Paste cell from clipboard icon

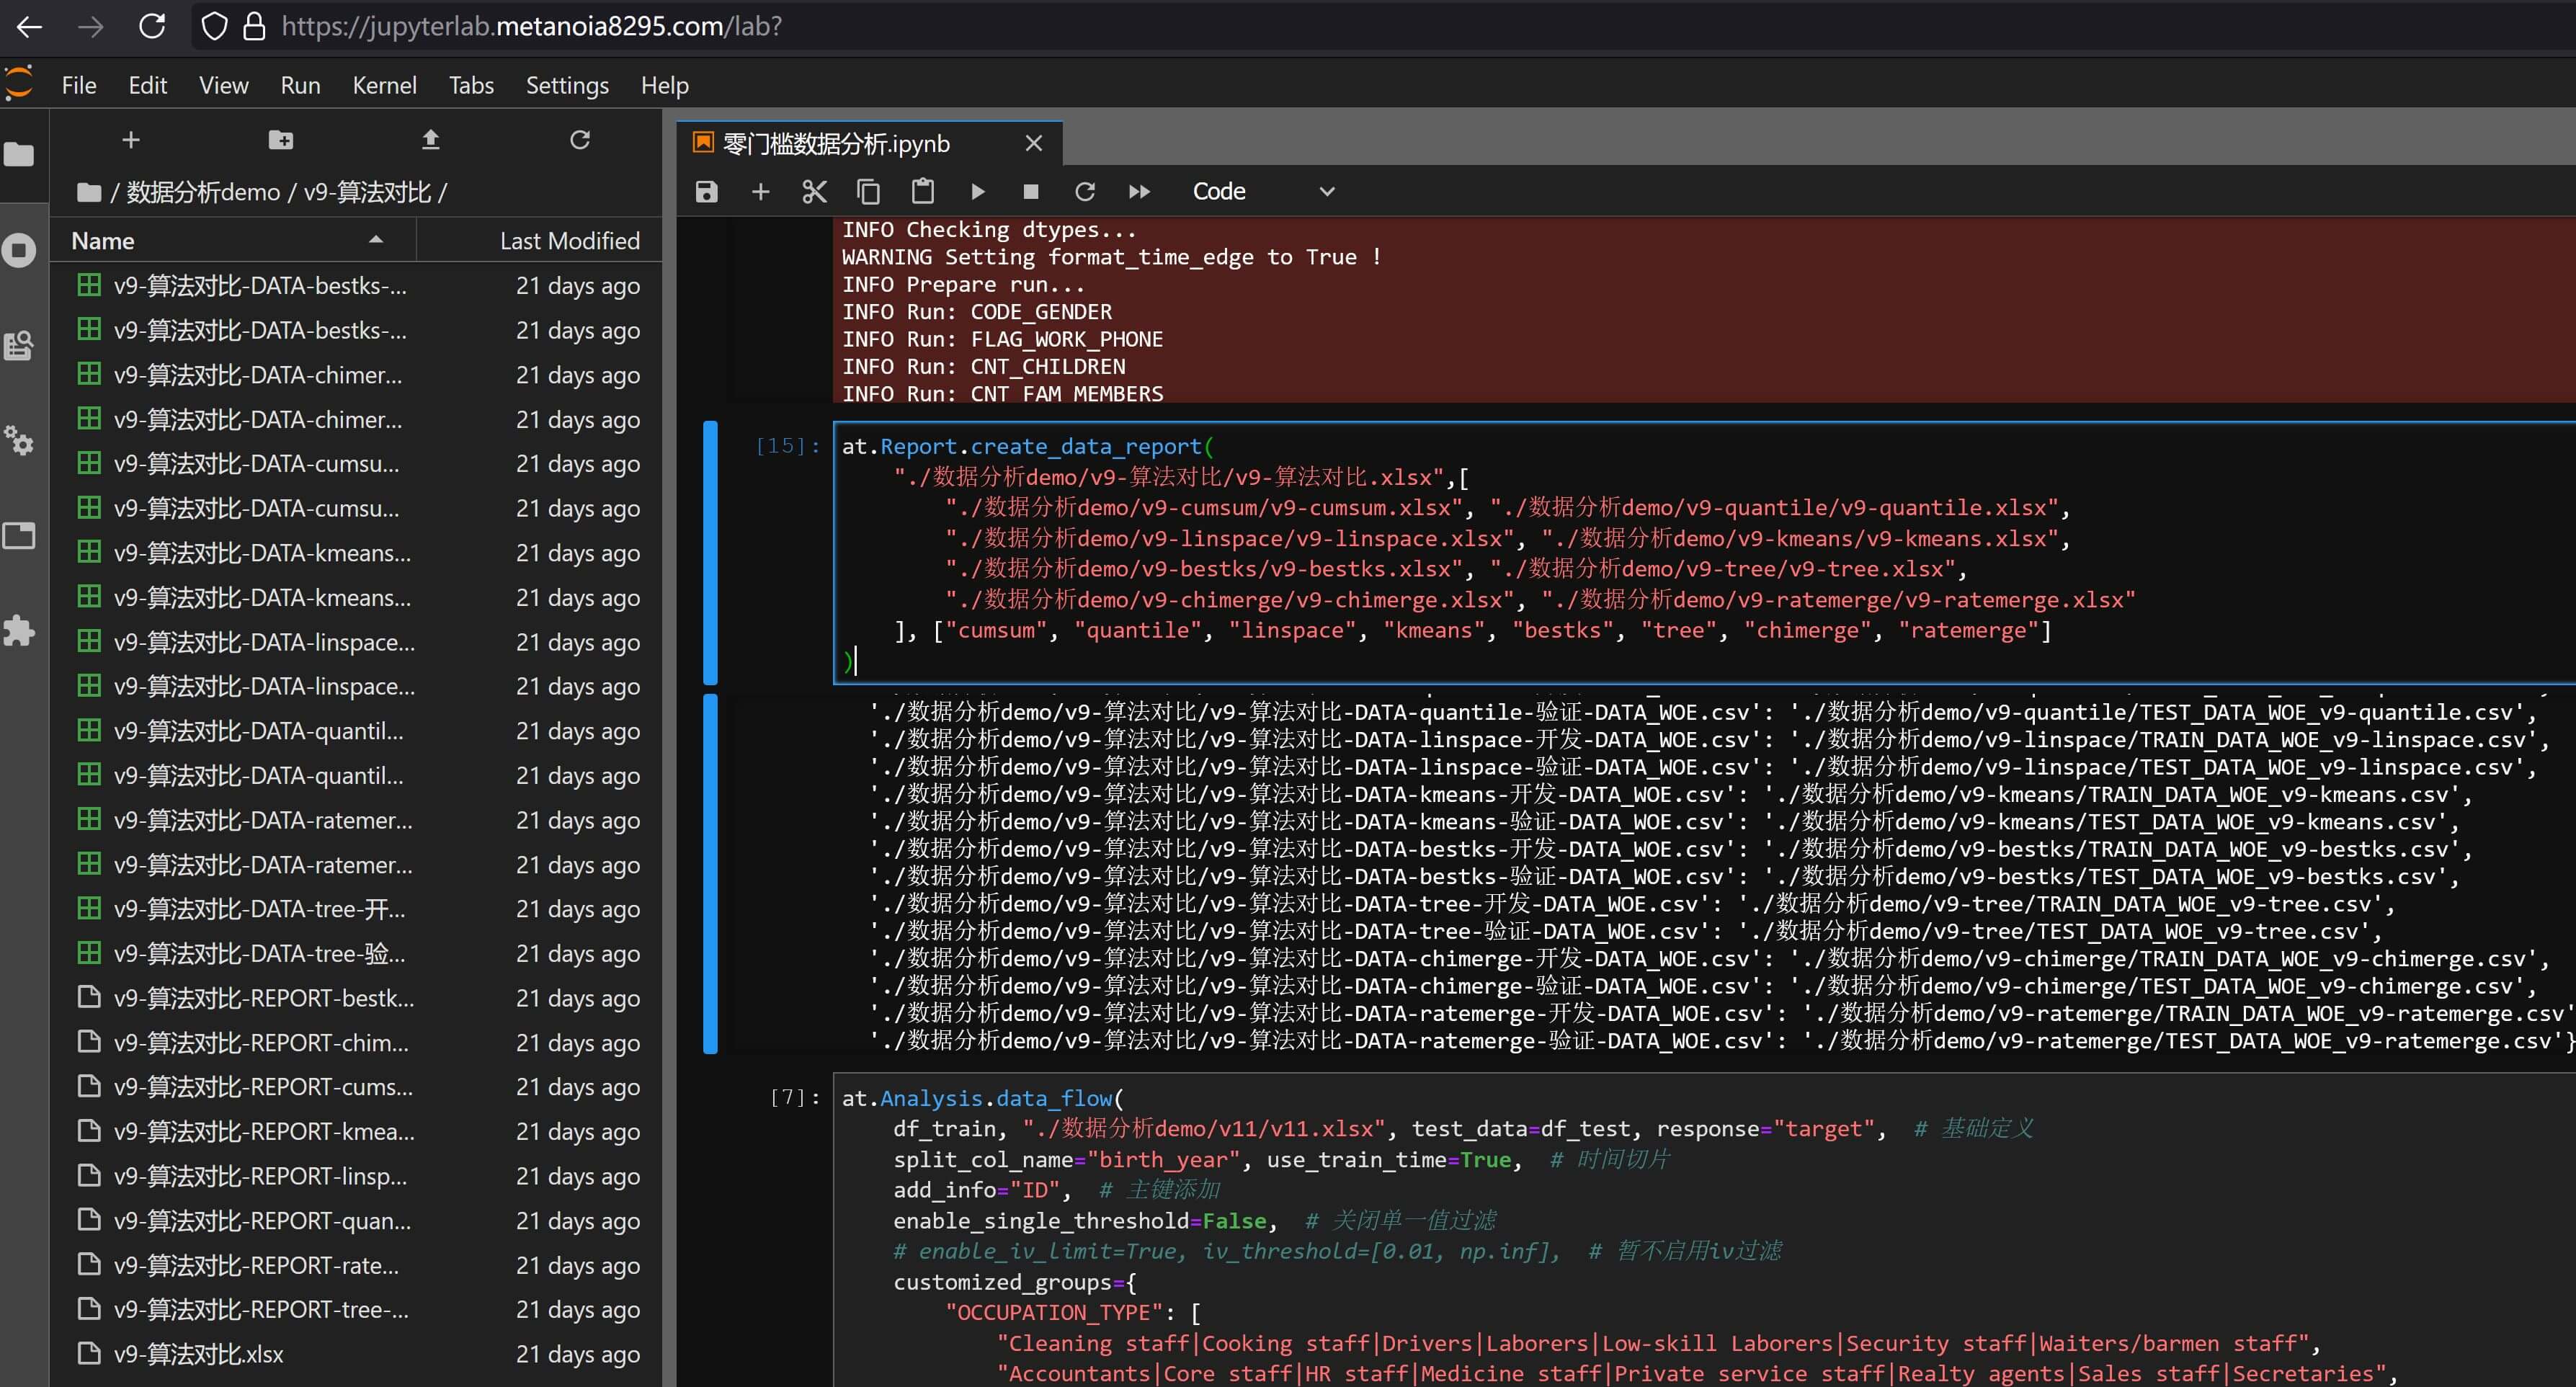(x=922, y=191)
